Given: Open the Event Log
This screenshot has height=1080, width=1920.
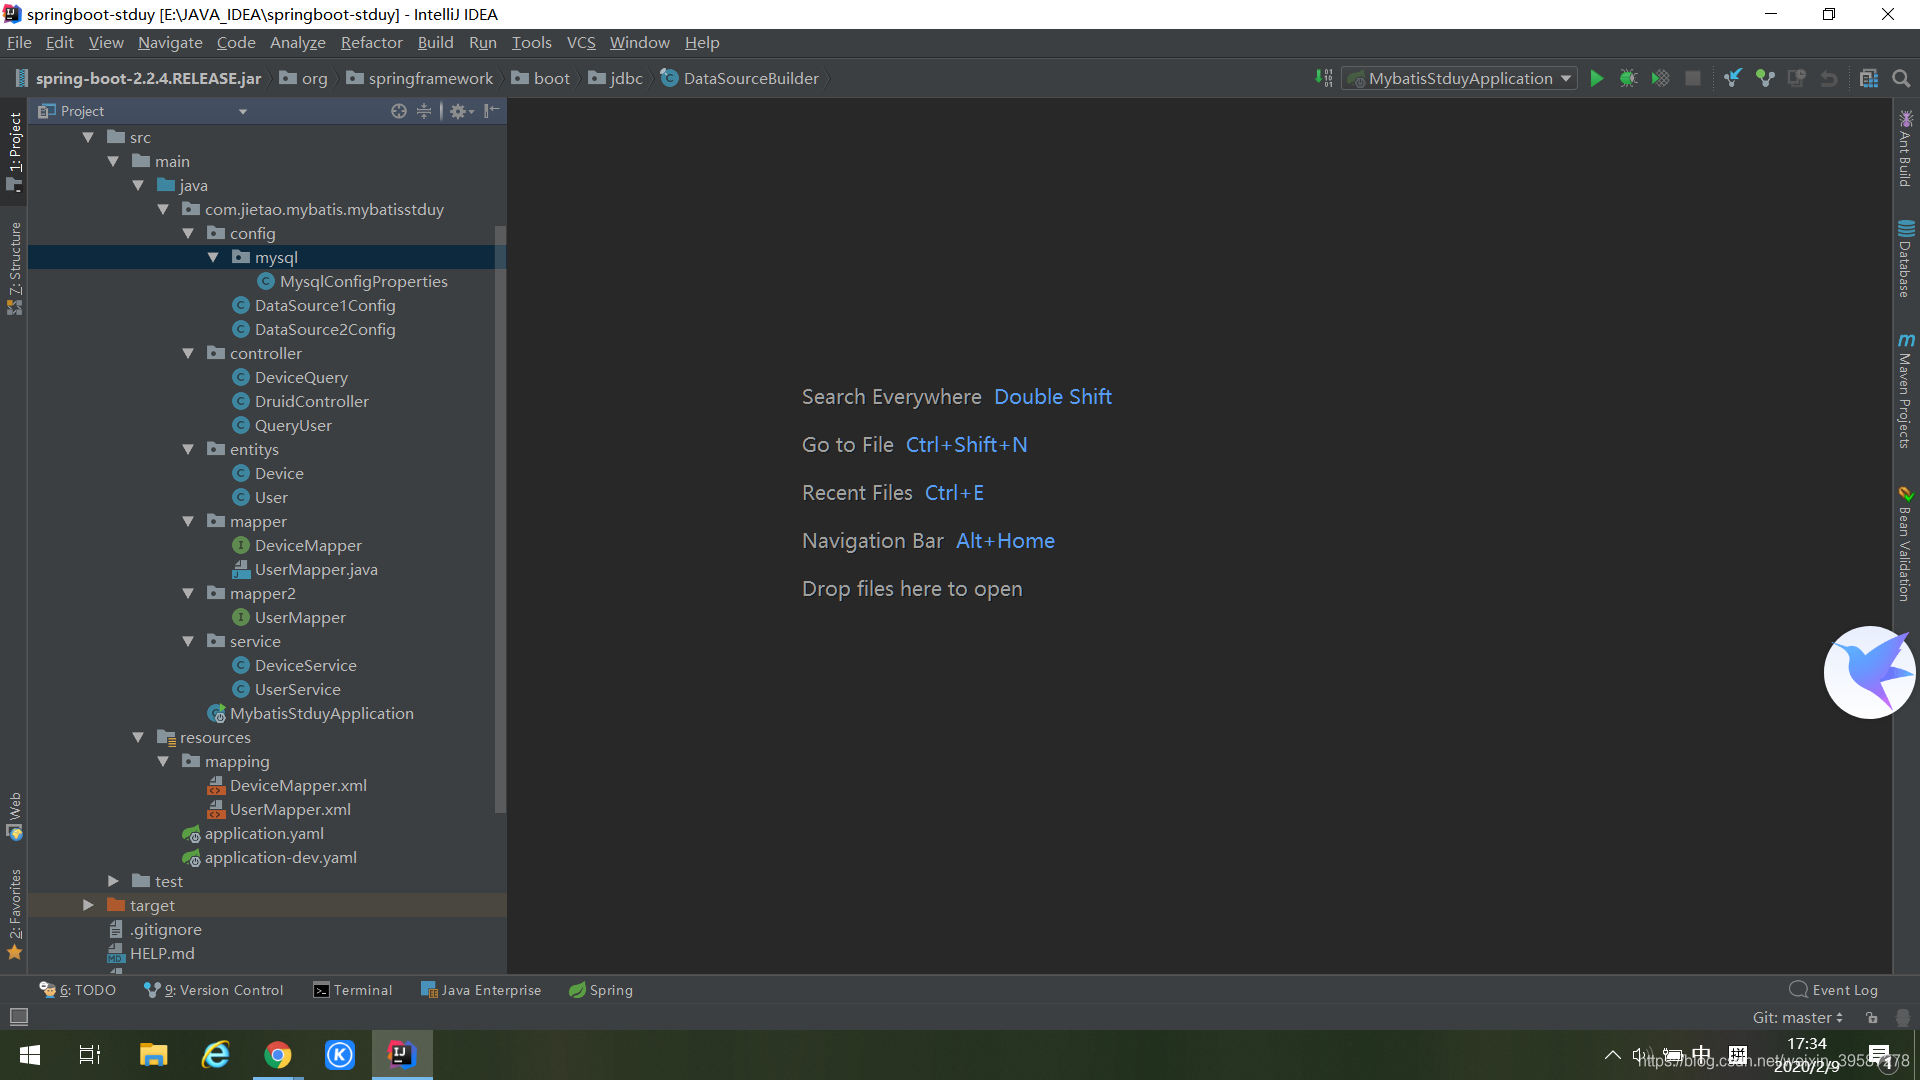Looking at the screenshot, I should point(1842,989).
